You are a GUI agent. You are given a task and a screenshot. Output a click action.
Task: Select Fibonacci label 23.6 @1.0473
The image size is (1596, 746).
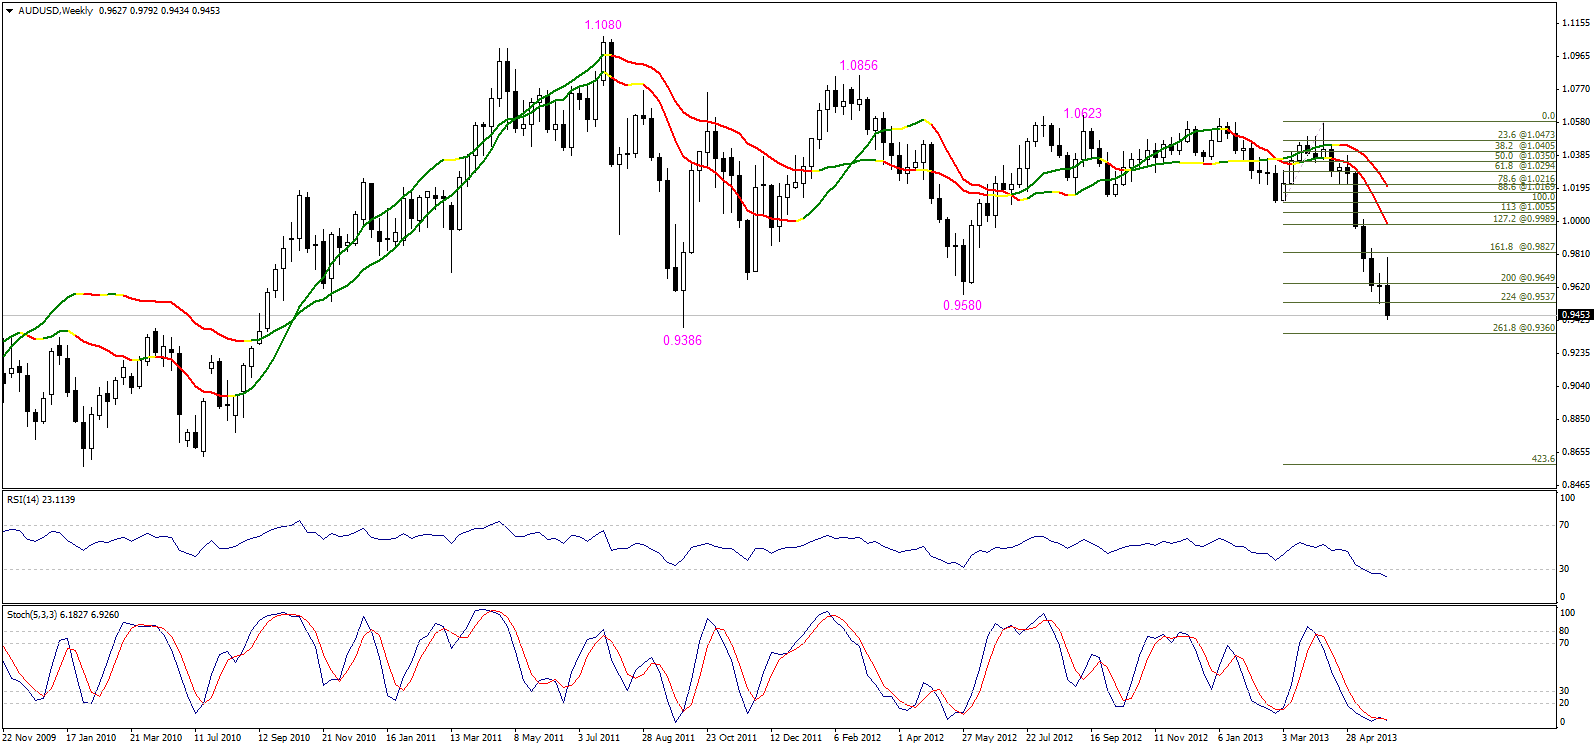(1526, 135)
